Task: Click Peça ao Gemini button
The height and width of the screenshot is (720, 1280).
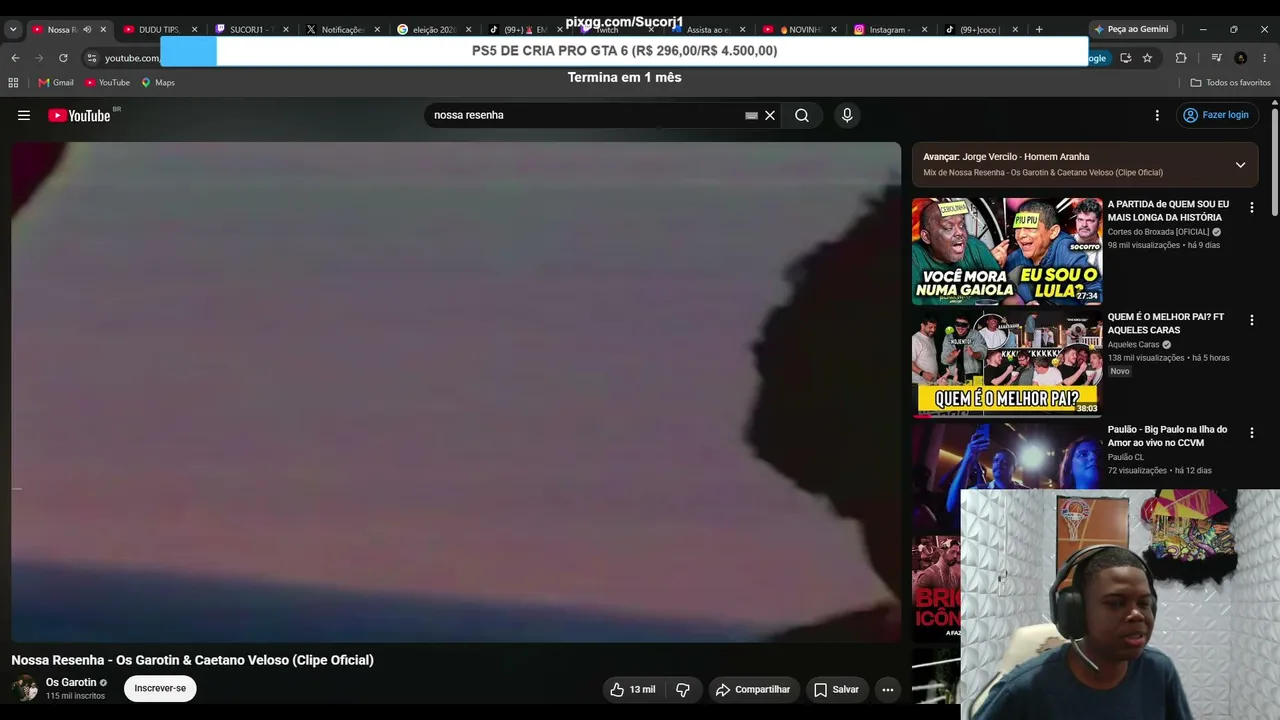Action: [1131, 30]
